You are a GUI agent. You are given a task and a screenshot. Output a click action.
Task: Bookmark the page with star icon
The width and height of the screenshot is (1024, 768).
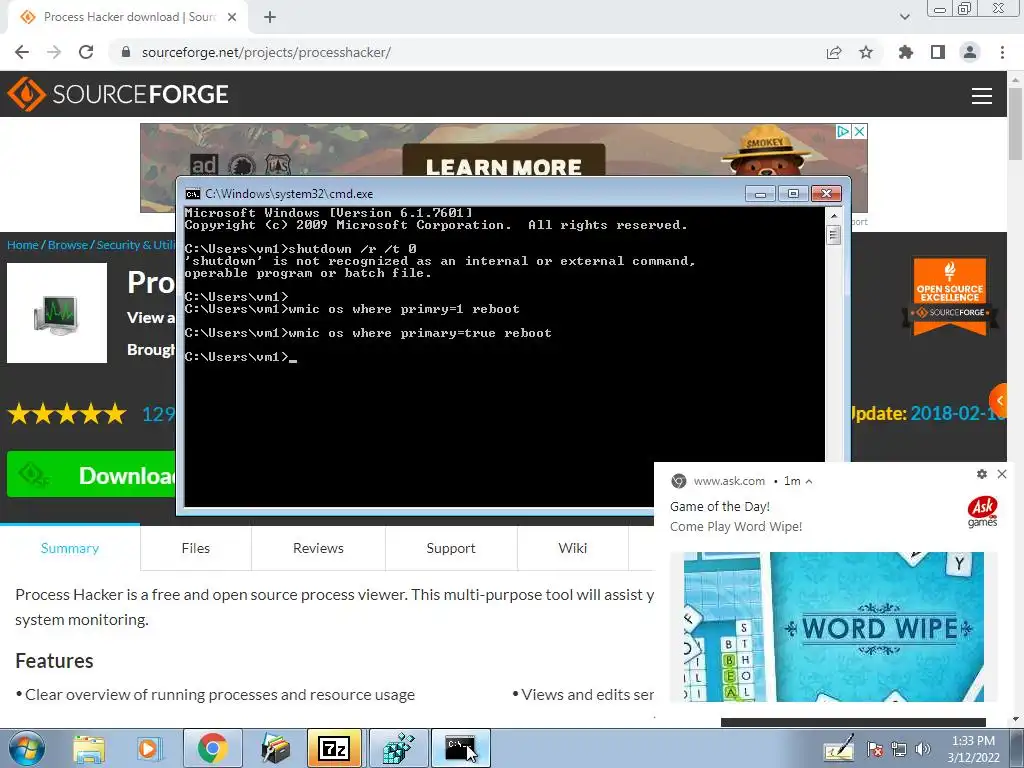point(866,52)
